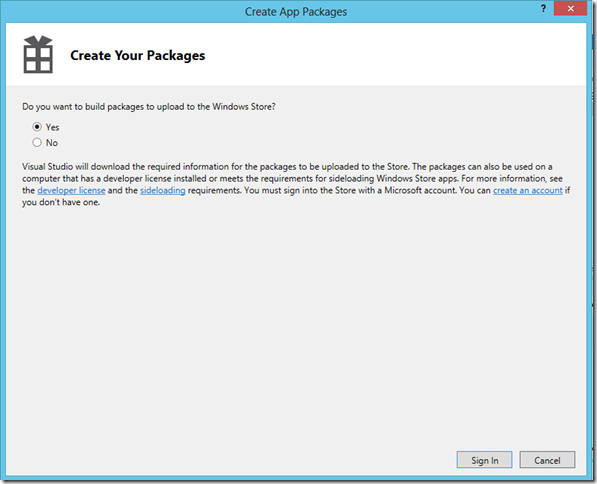Click the paragraph starting with Visual Studio
This screenshot has height=484, width=597.
pyautogui.click(x=296, y=184)
